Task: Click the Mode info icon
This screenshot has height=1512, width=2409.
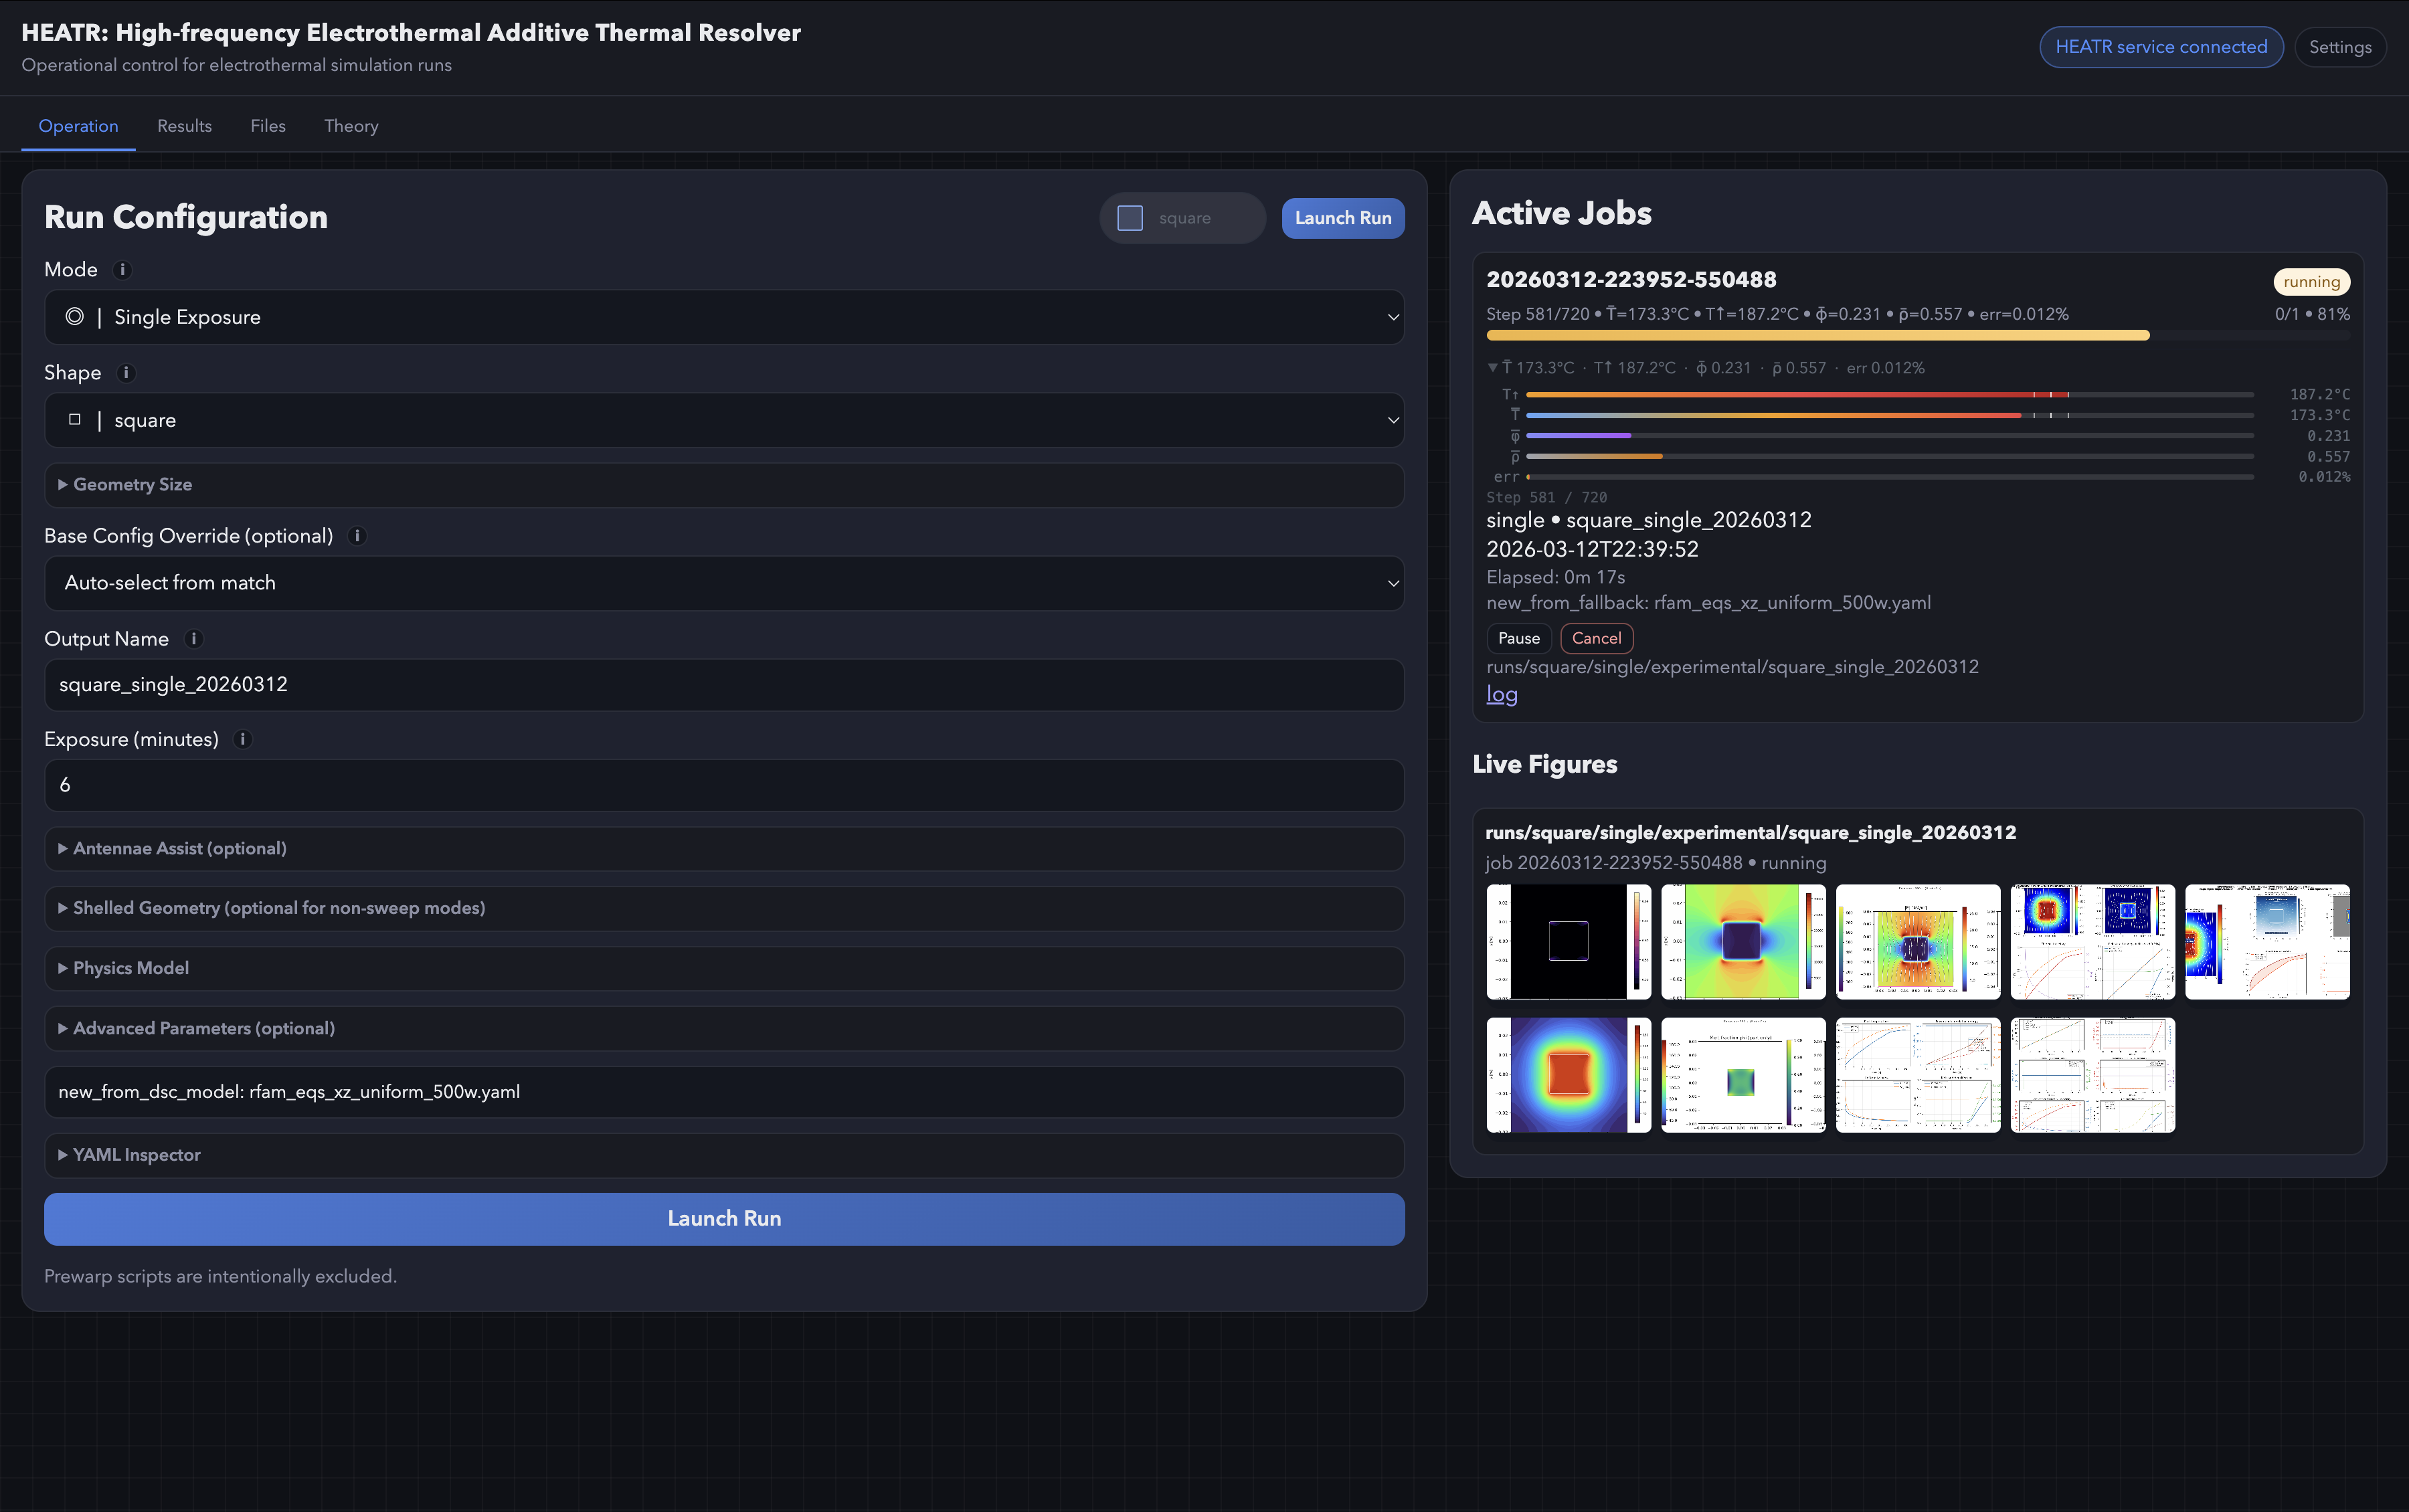Action: click(123, 269)
